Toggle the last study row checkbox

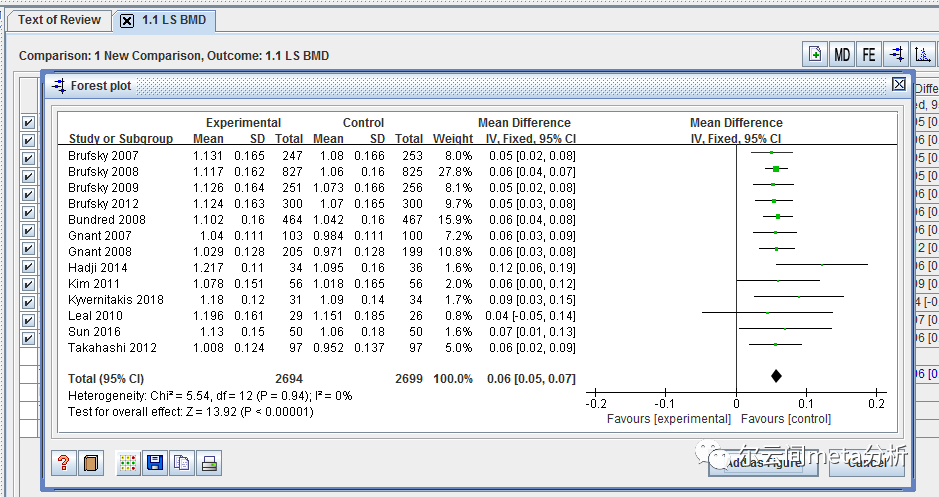pyautogui.click(x=28, y=338)
